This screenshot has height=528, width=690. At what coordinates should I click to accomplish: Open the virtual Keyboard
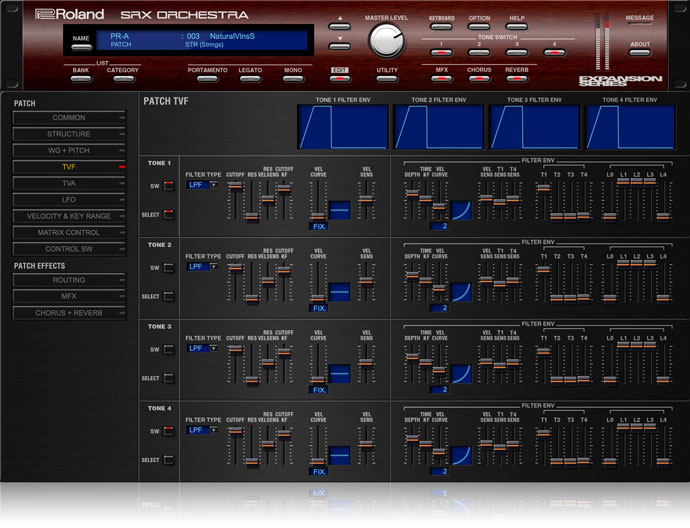point(441,27)
